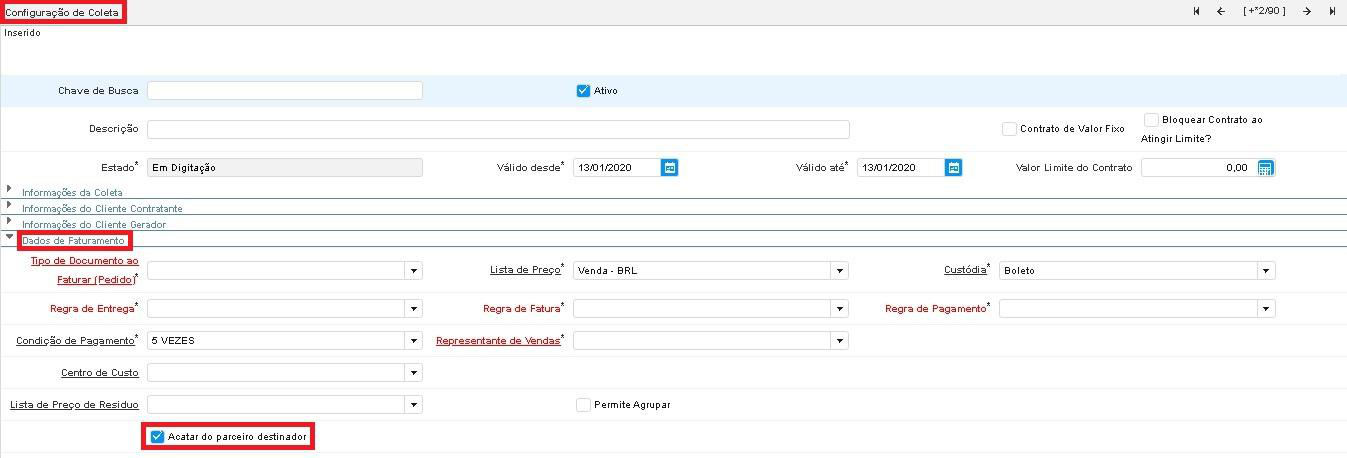The height and width of the screenshot is (458, 1347).
Task: Open the Custódia dropdown showing Boleto
Action: coord(1266,271)
